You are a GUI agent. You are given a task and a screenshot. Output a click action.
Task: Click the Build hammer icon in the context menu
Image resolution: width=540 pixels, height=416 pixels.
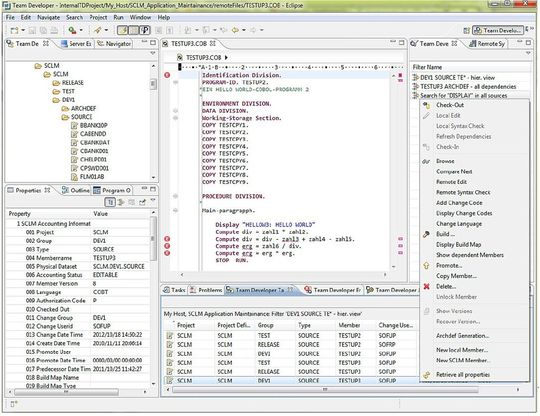(x=426, y=234)
